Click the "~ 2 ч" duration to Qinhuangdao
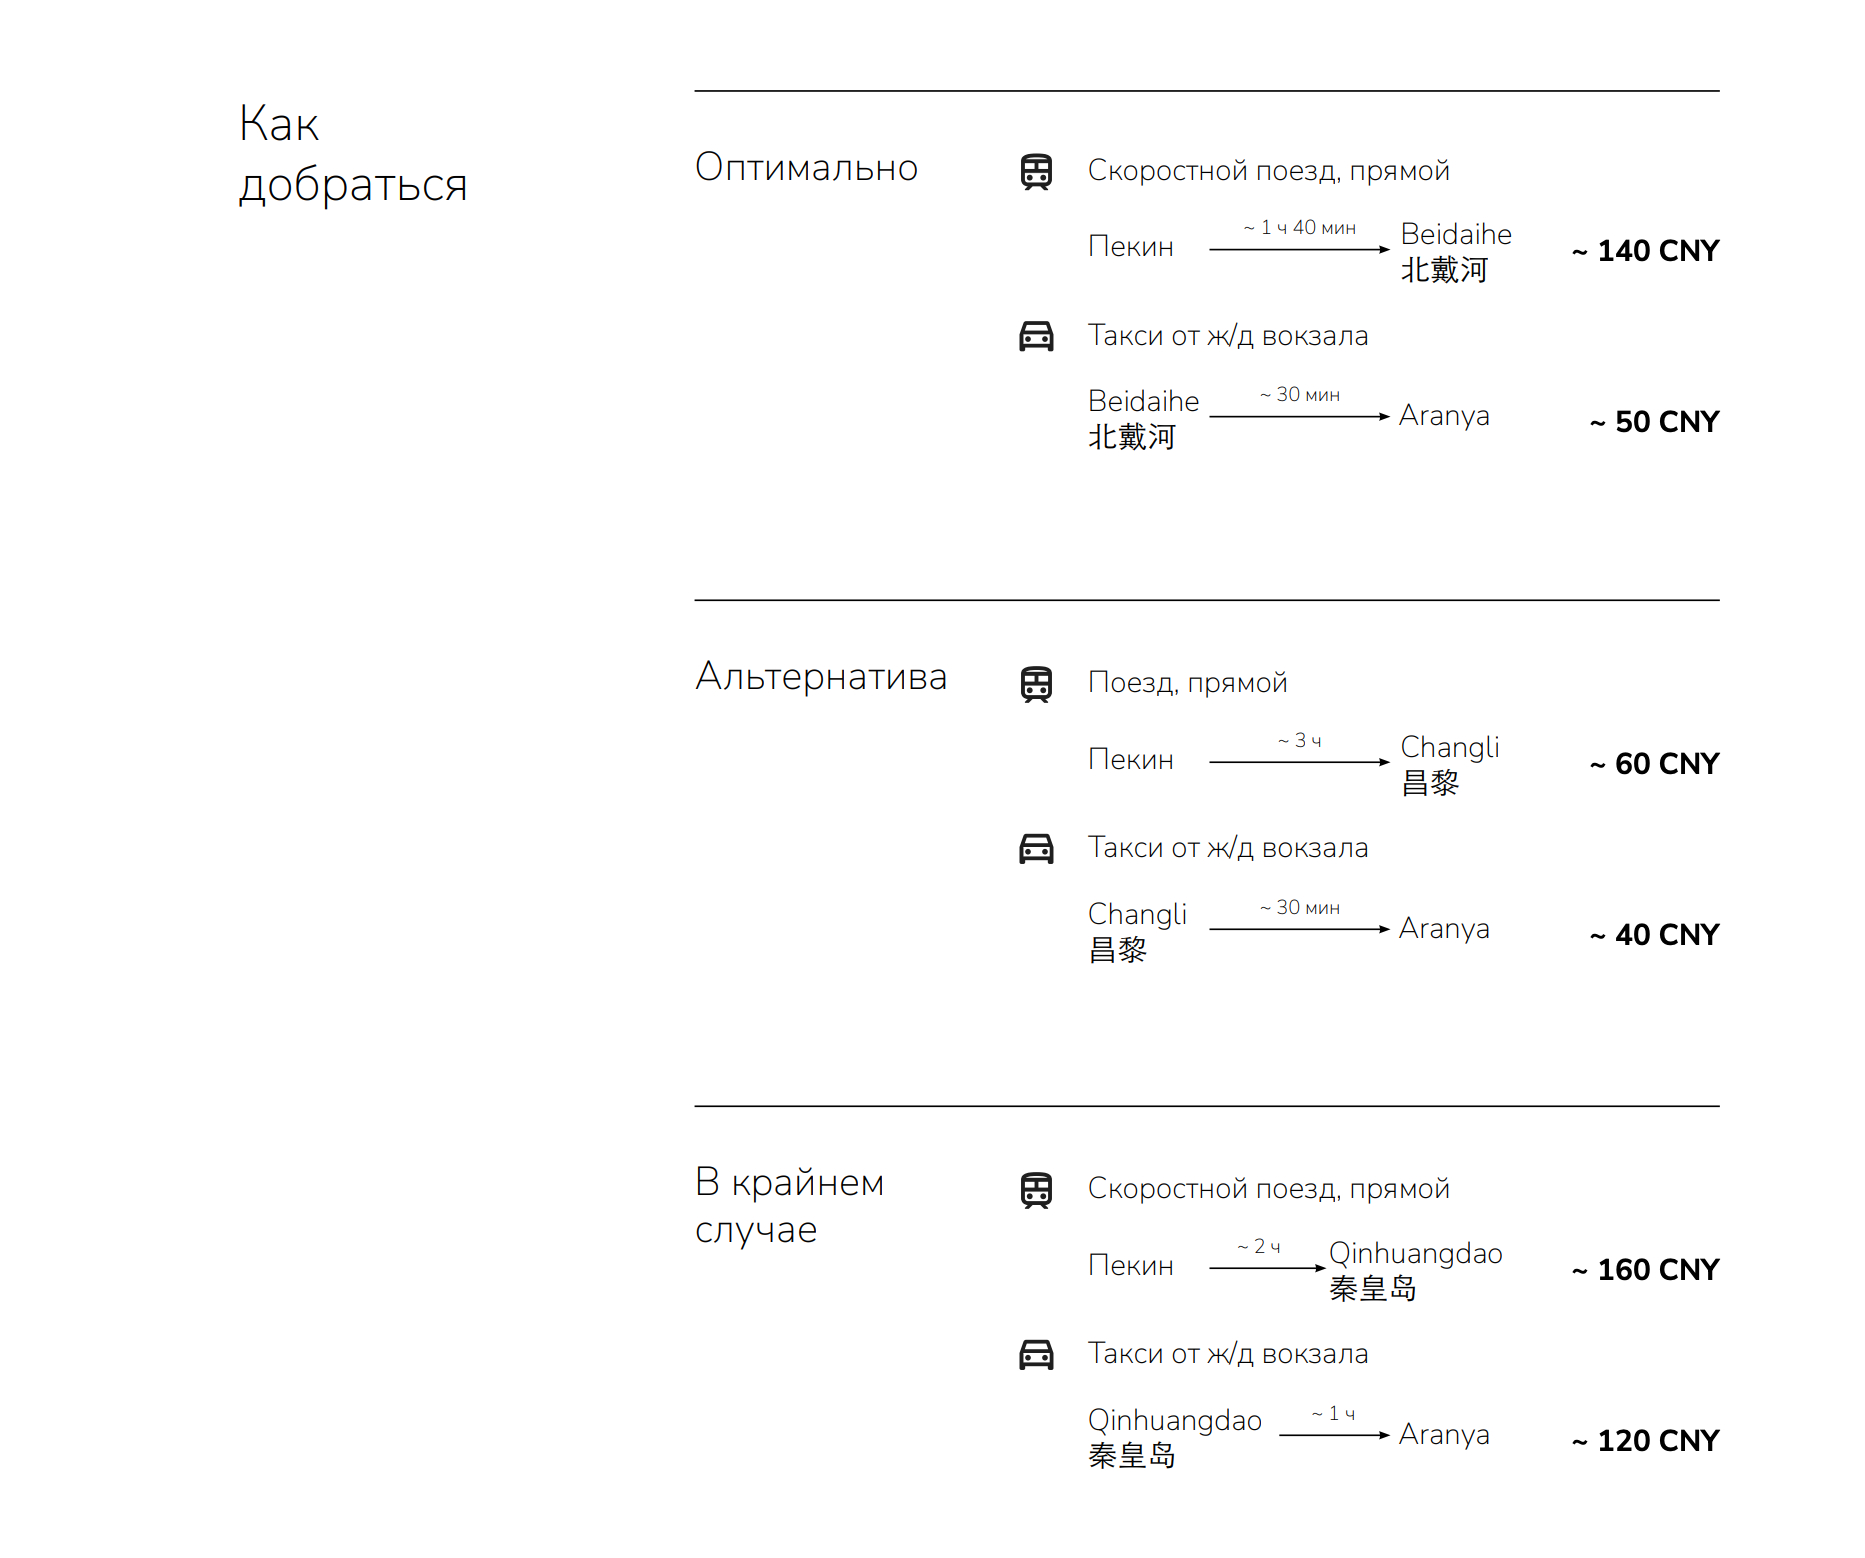1865x1558 pixels. coord(1258,1247)
